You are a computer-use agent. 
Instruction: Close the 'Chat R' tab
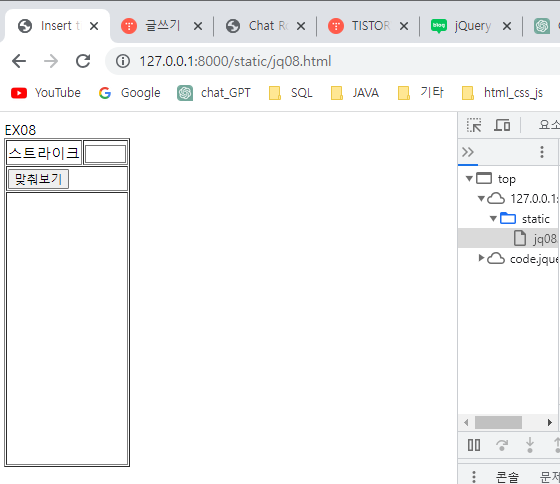(x=301, y=26)
